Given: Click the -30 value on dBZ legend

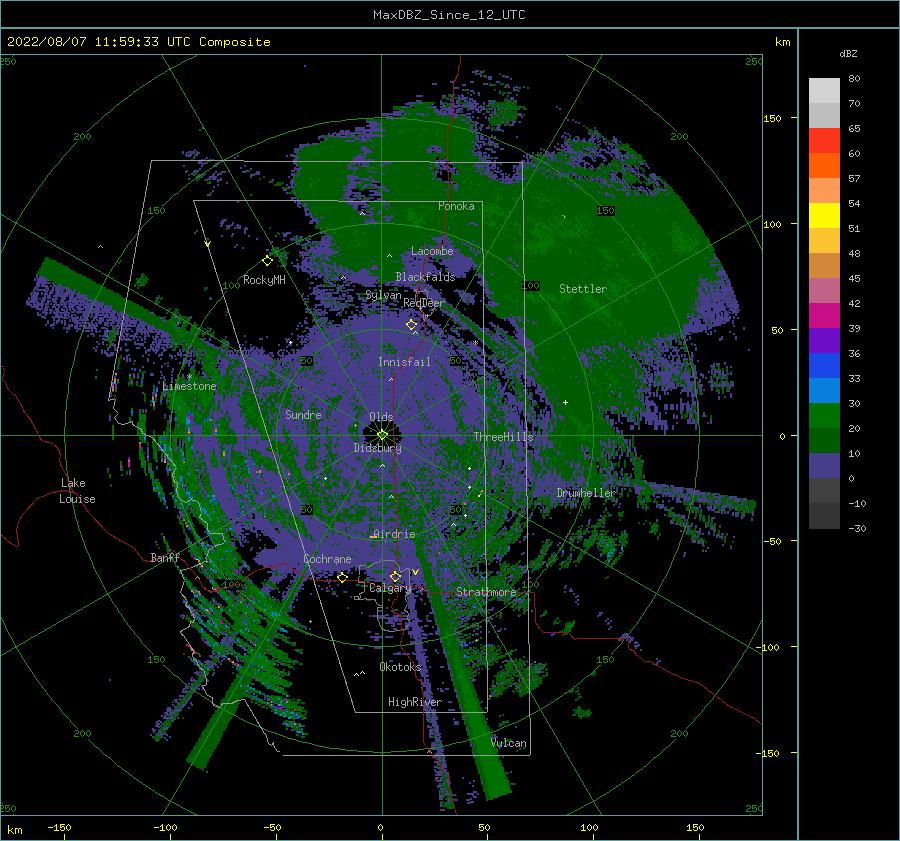Looking at the screenshot, I should point(857,528).
